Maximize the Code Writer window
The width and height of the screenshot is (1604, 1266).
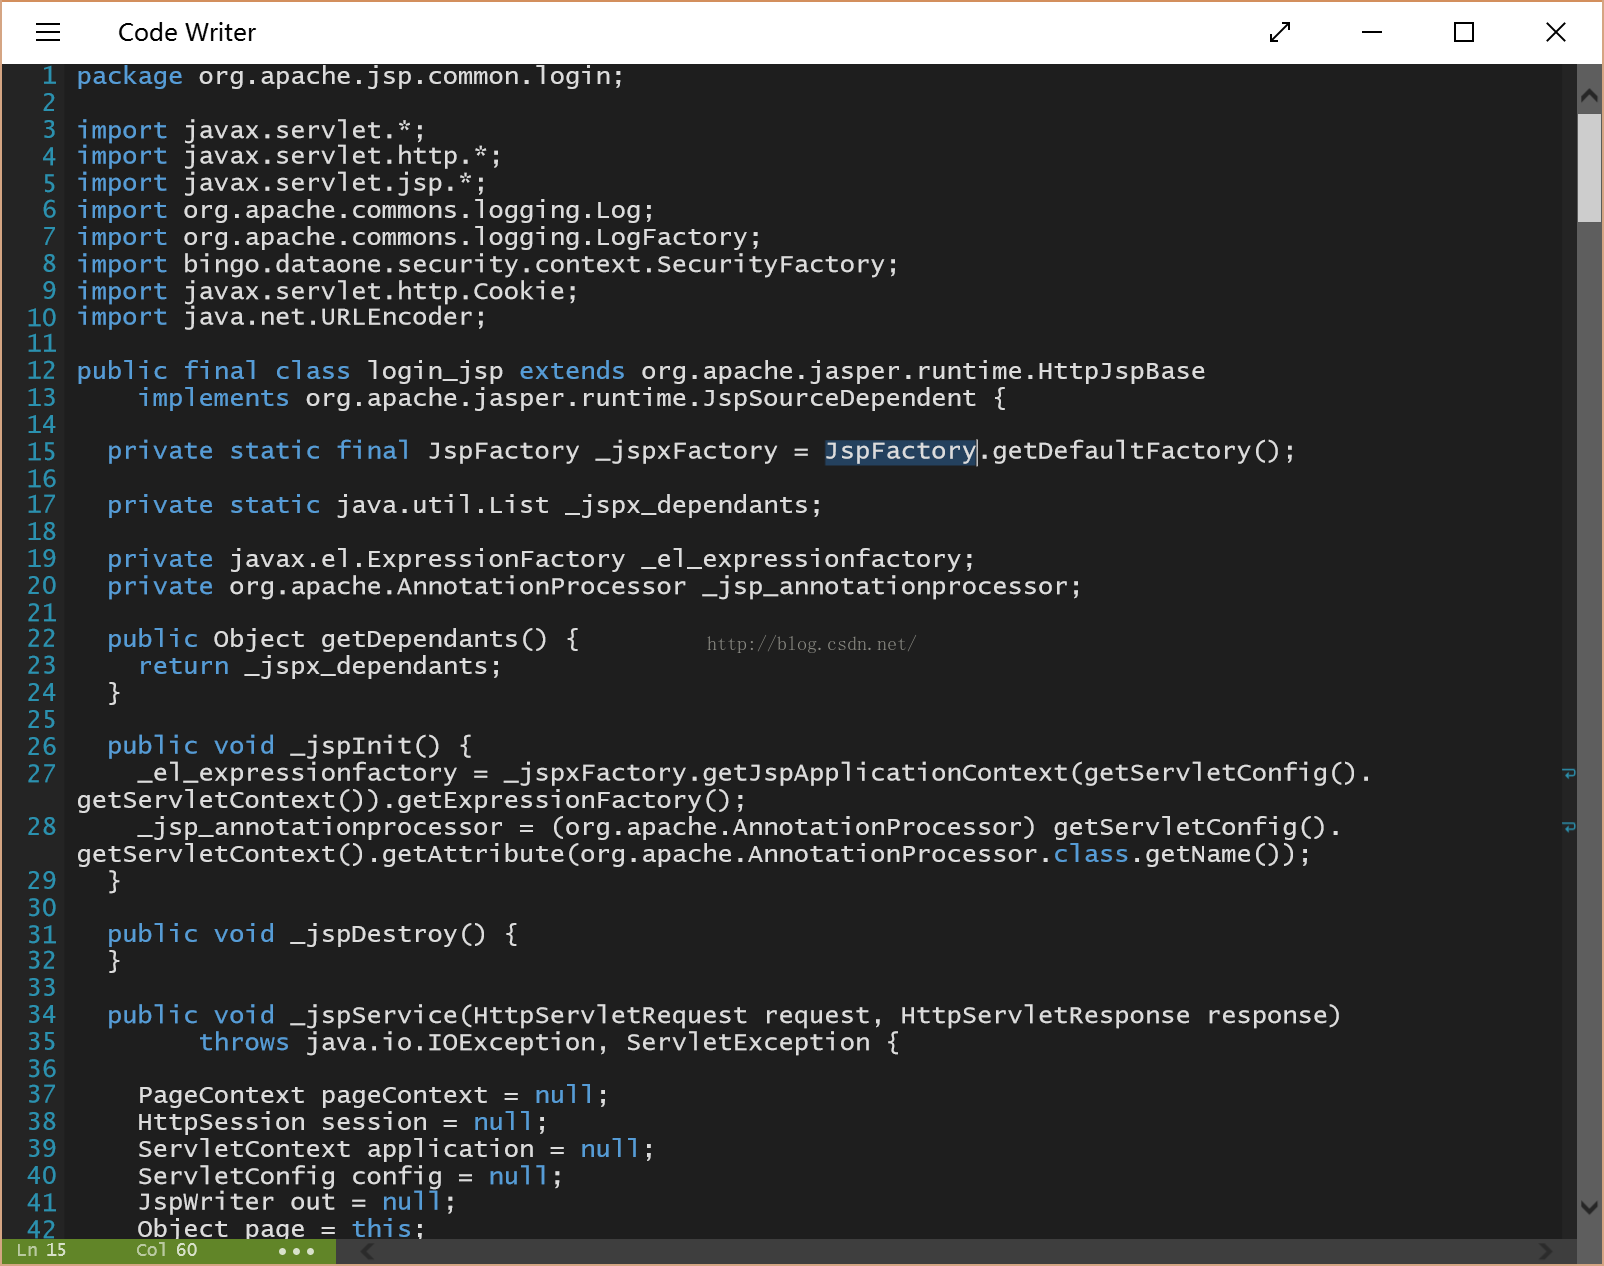pyautogui.click(x=1464, y=32)
